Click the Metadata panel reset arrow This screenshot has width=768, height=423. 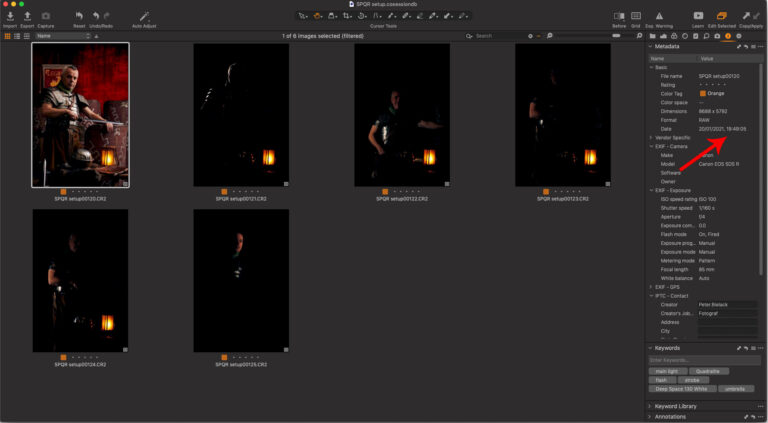pyautogui.click(x=745, y=47)
